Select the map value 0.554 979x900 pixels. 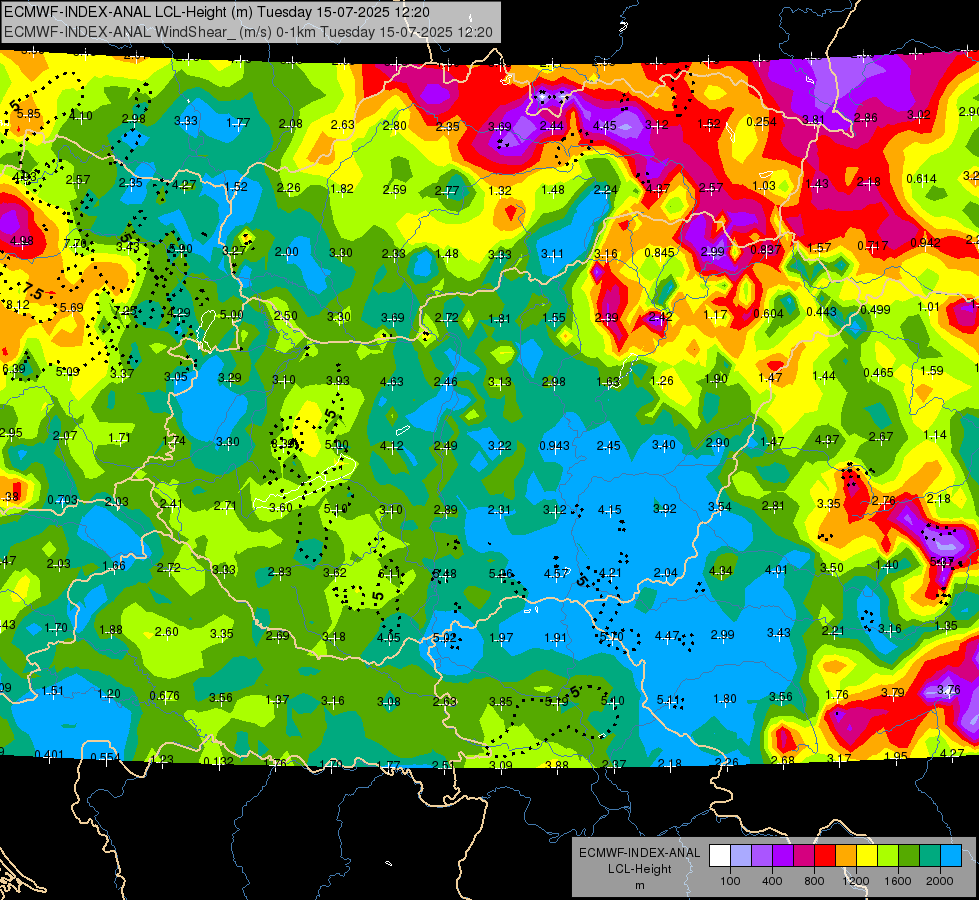click(x=106, y=757)
